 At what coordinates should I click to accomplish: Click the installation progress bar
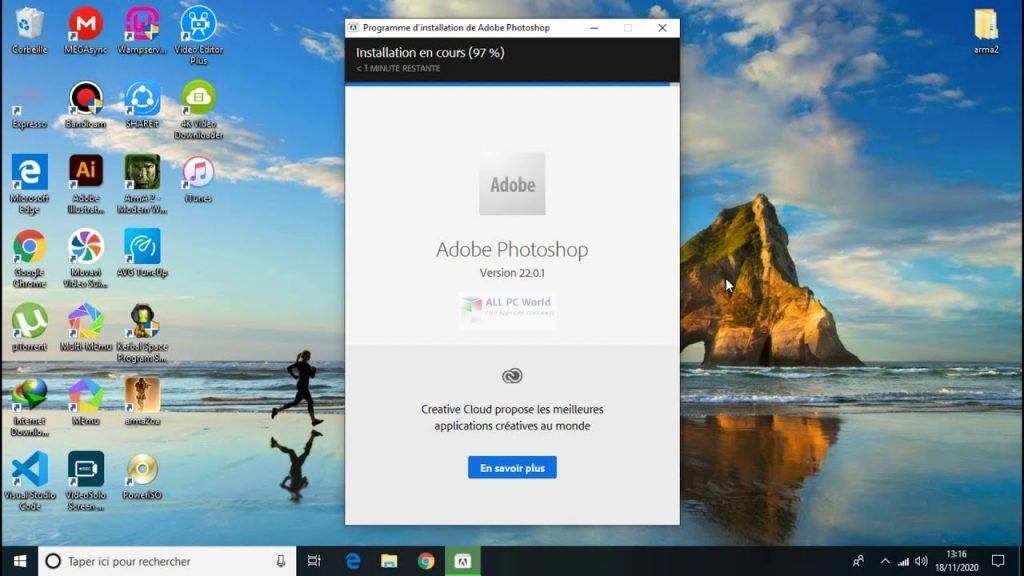(512, 84)
